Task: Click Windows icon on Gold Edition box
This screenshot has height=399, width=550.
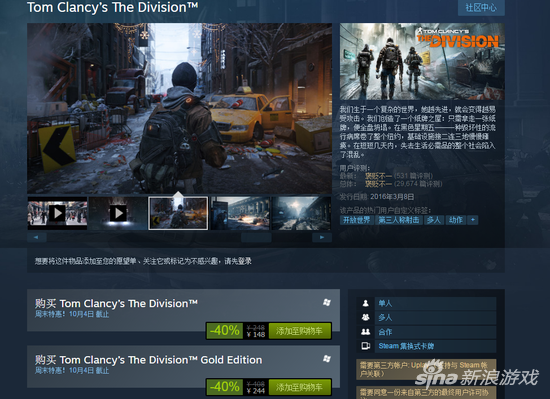Action: pos(327,359)
